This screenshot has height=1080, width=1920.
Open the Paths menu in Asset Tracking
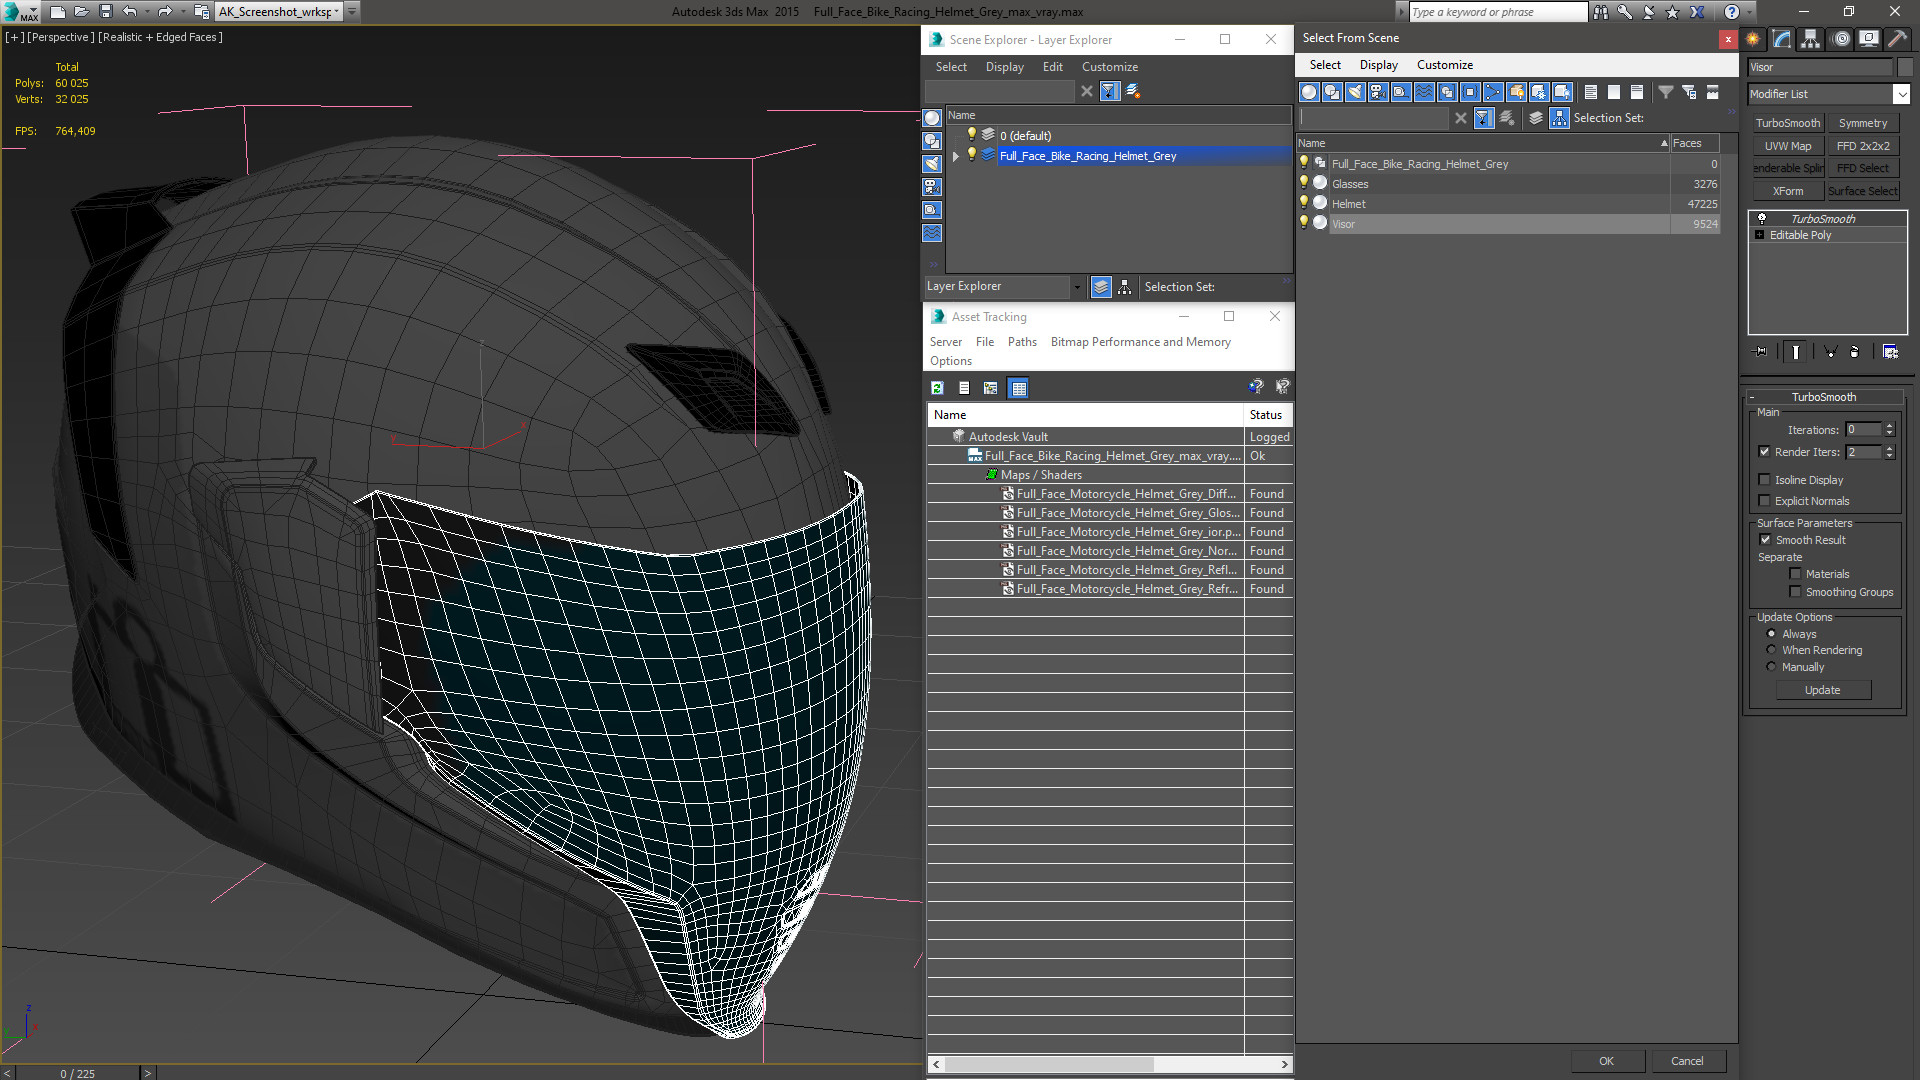1022,342
